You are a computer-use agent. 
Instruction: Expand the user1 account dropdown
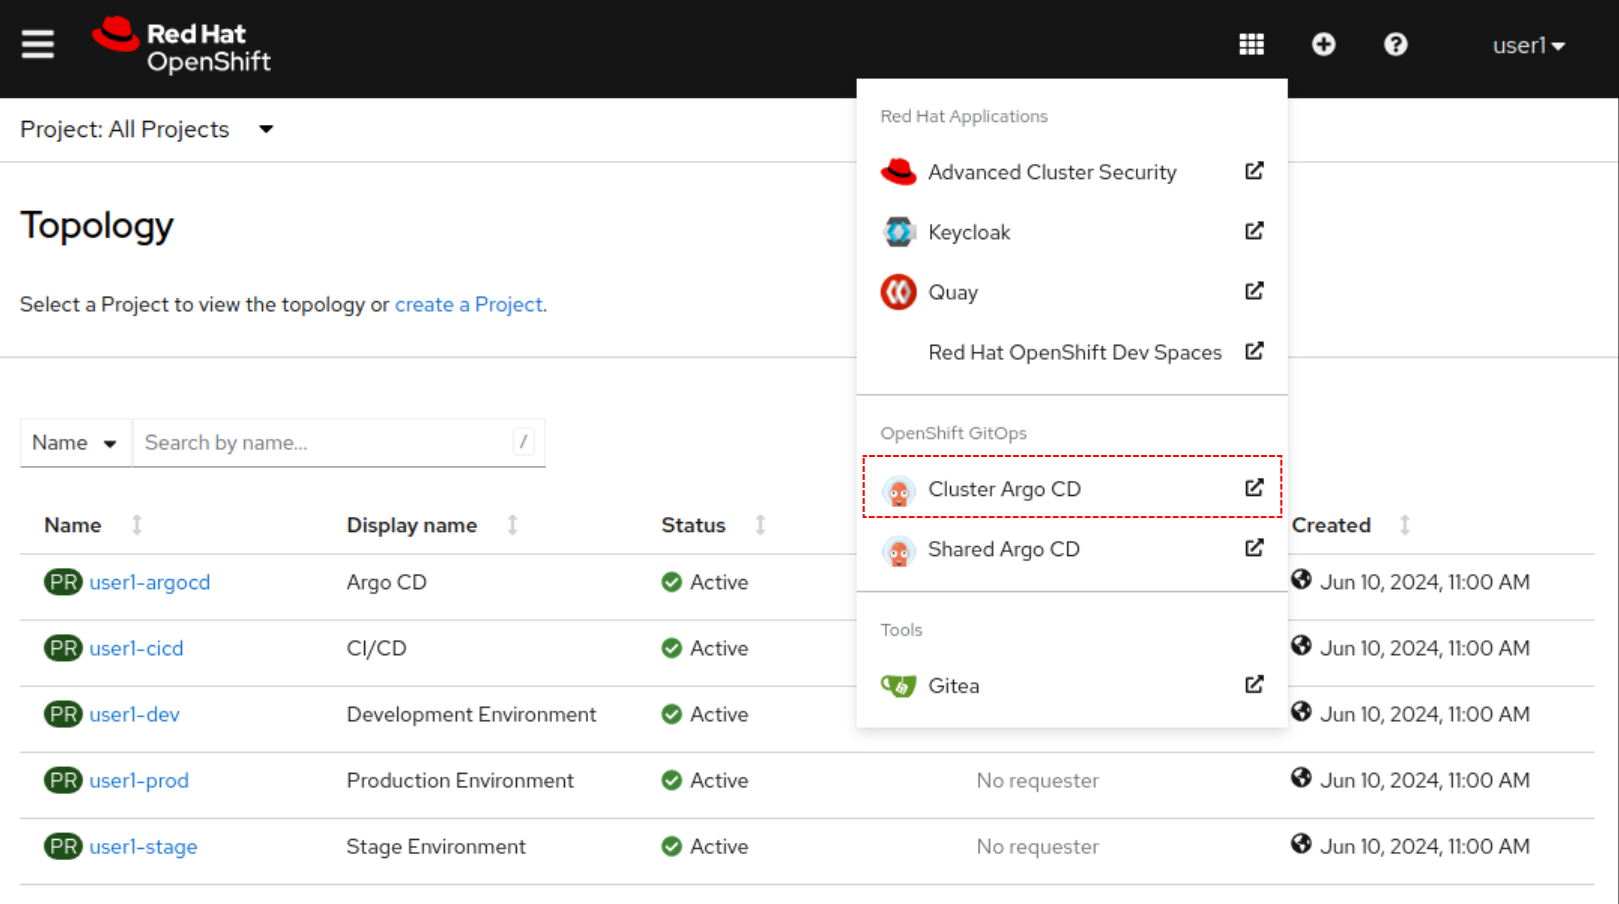(1528, 45)
